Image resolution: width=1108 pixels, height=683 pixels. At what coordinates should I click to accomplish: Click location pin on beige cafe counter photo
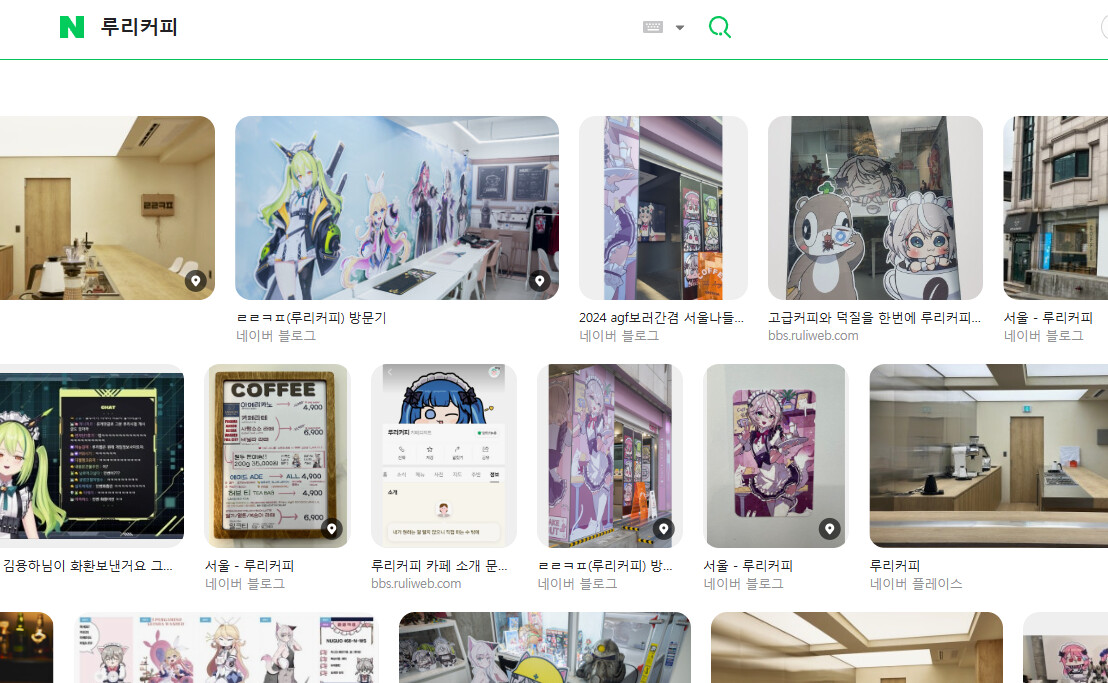tap(196, 281)
